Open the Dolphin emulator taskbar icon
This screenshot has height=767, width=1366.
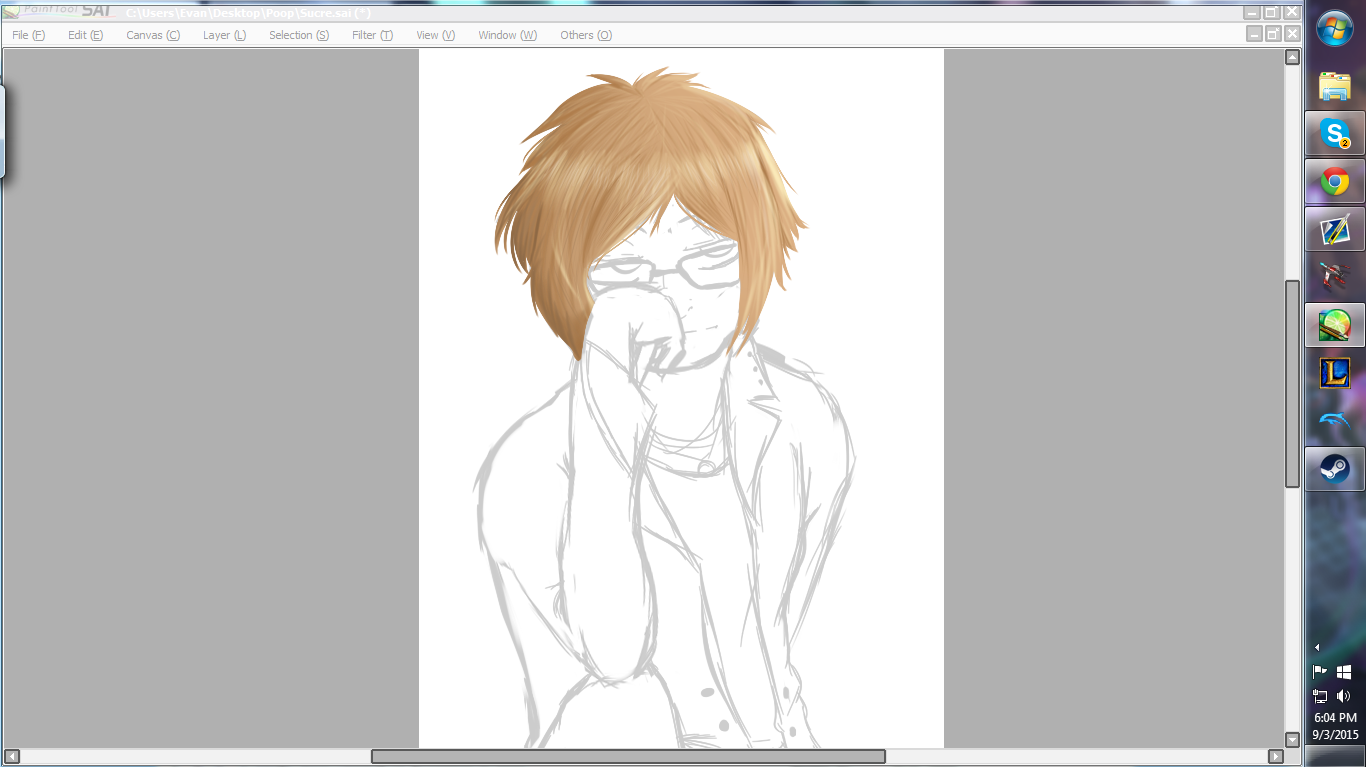point(1335,421)
